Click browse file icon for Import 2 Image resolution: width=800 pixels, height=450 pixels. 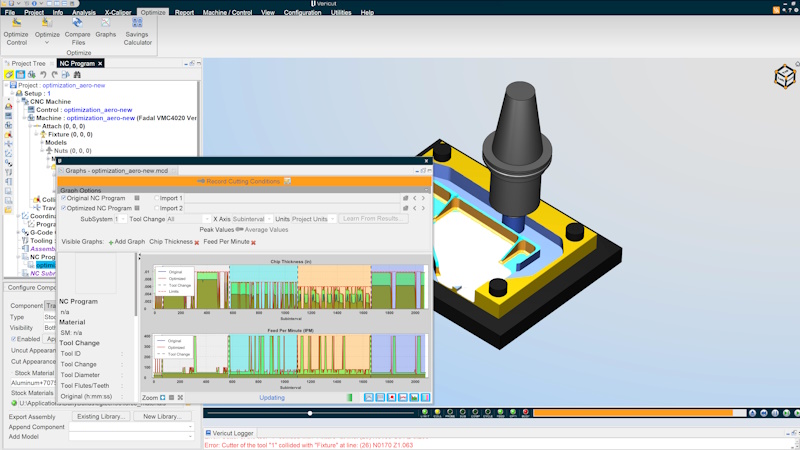(x=406, y=208)
